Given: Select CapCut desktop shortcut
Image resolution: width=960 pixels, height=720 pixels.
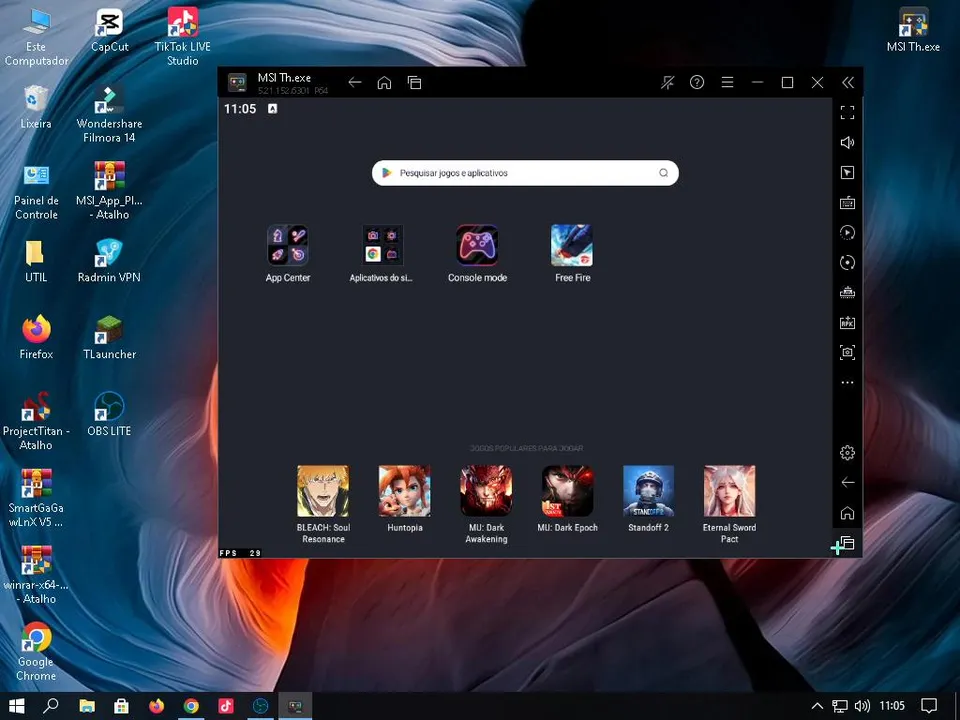Looking at the screenshot, I should point(110,31).
